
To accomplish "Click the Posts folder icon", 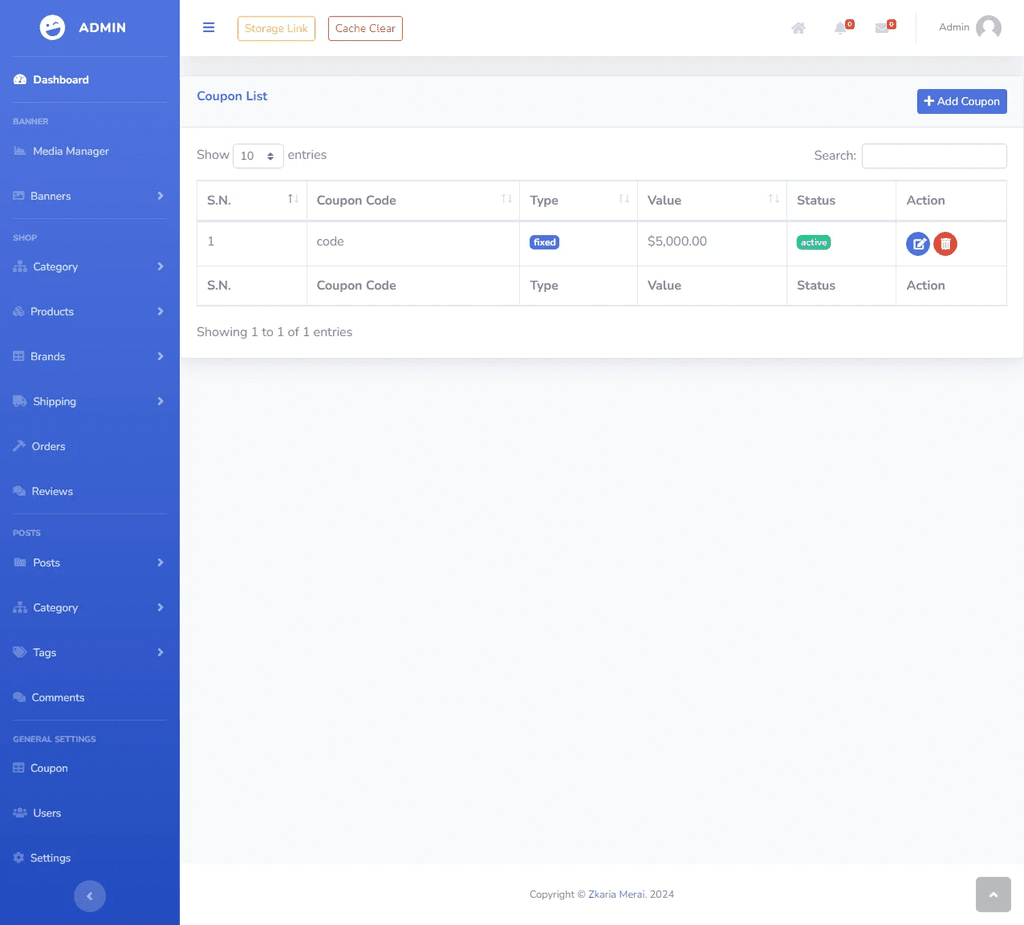I will coord(20,562).
